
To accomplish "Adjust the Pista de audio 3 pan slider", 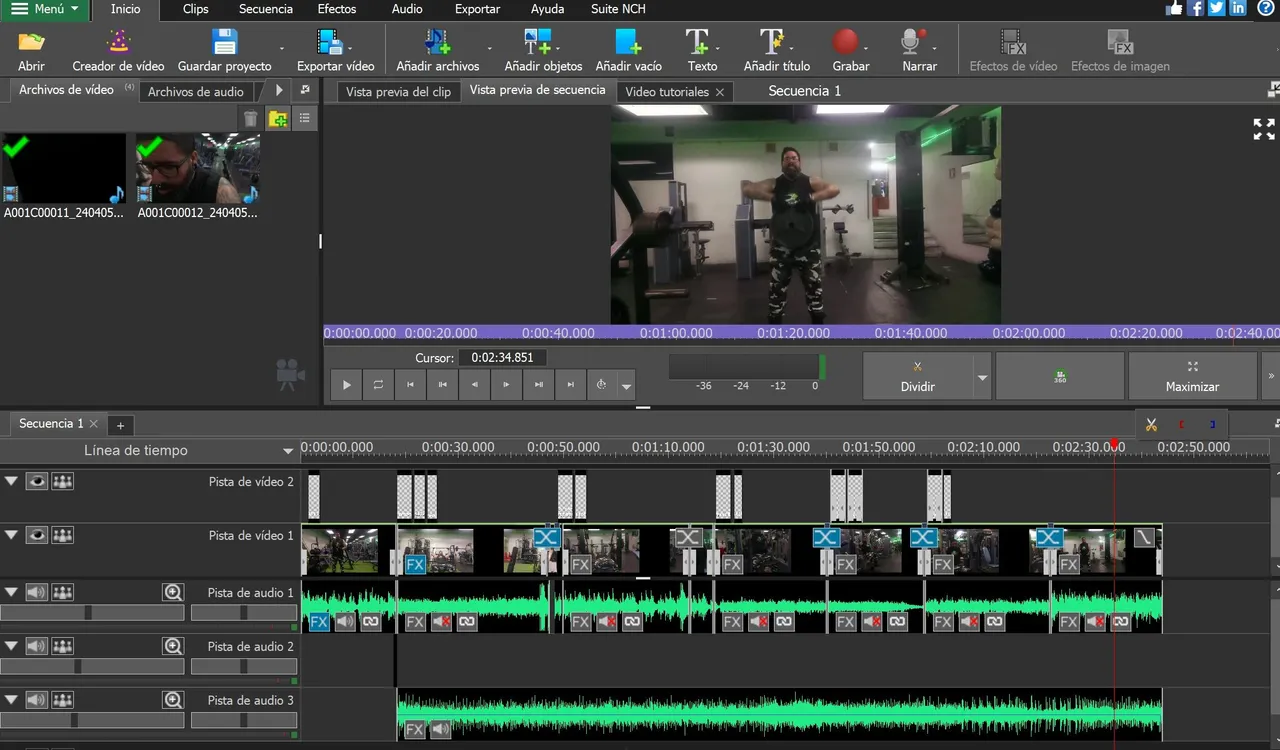I will 244,720.
